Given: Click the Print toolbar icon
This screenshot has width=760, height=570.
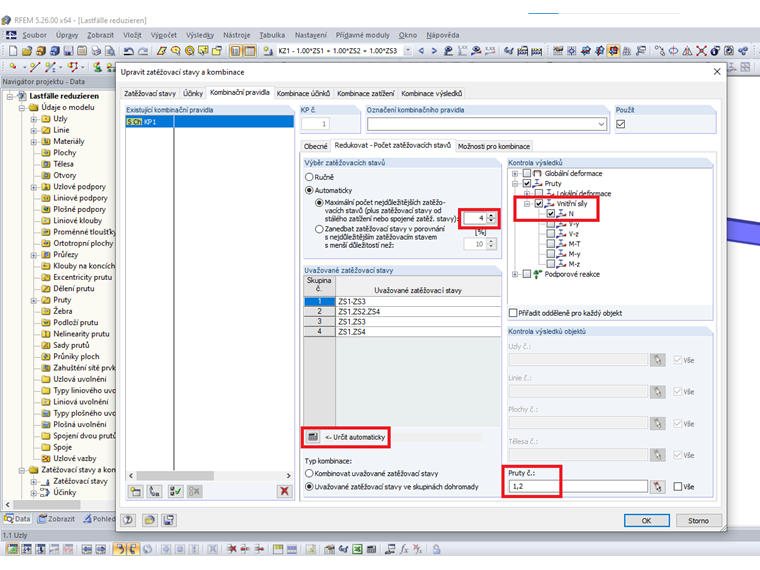Looking at the screenshot, I should (96, 51).
